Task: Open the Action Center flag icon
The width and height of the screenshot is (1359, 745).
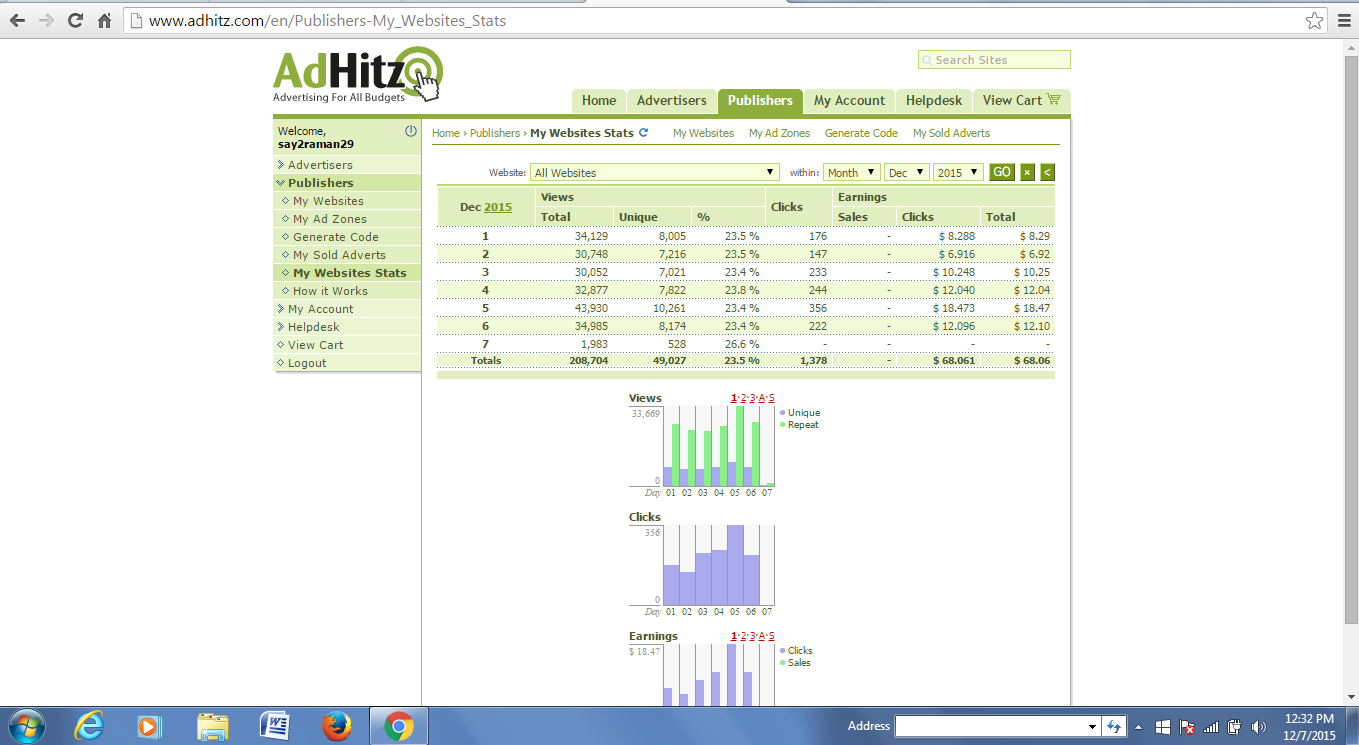Action: click(x=1187, y=727)
